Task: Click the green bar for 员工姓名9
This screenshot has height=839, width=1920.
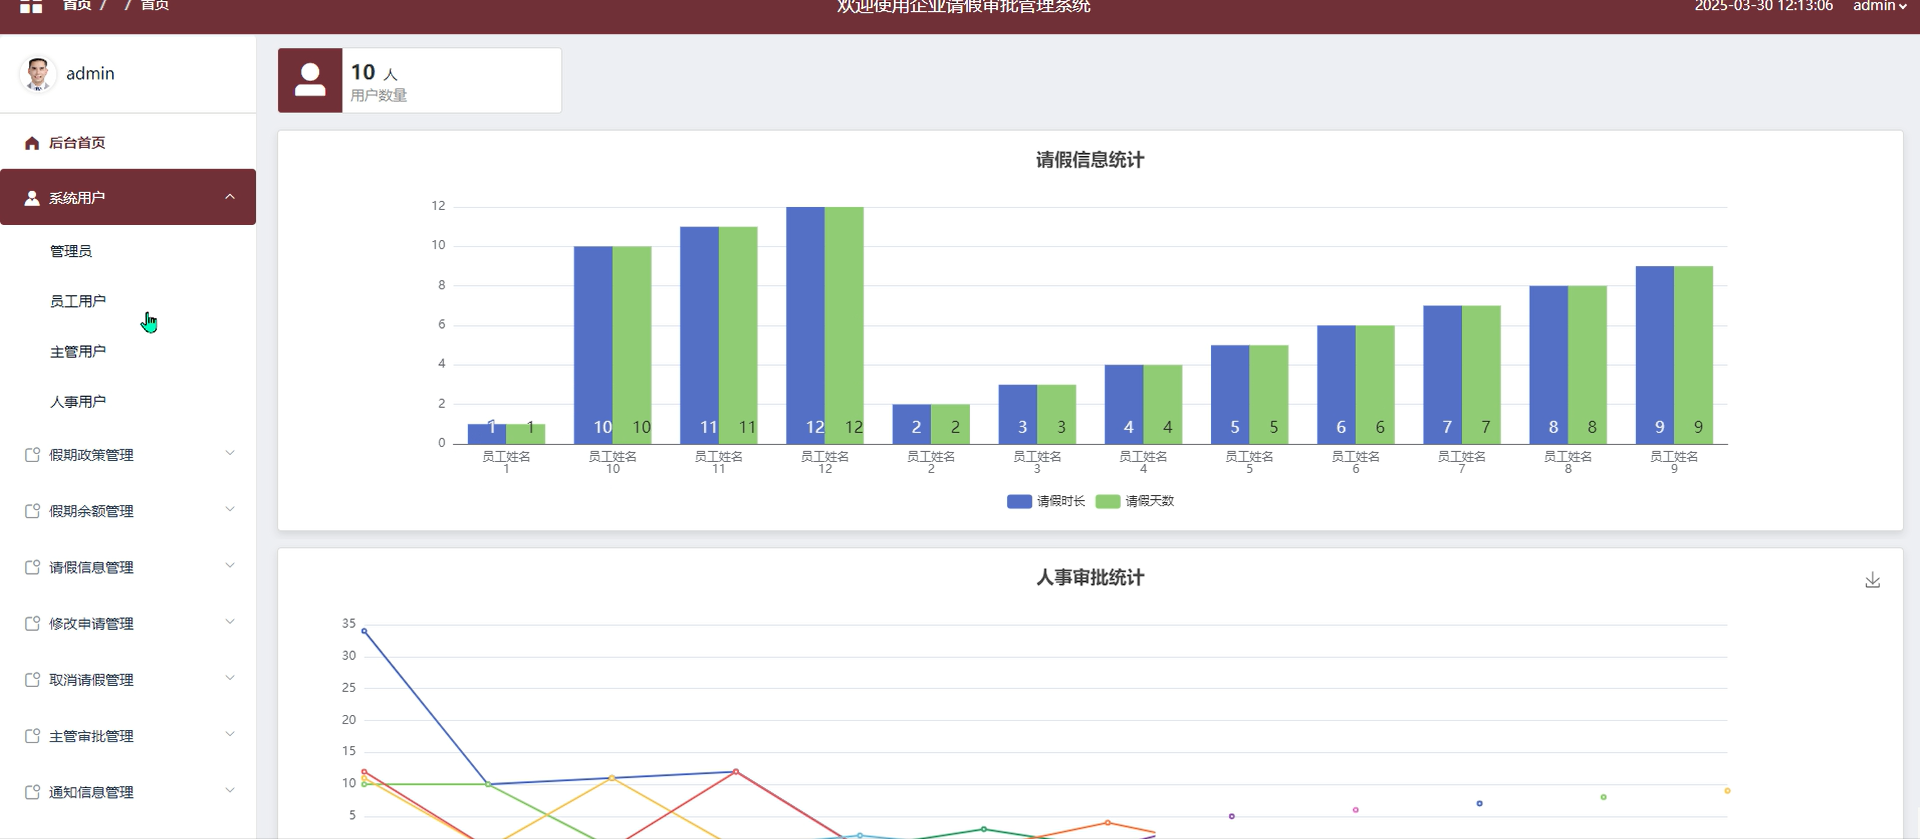Action: pyautogui.click(x=1694, y=355)
